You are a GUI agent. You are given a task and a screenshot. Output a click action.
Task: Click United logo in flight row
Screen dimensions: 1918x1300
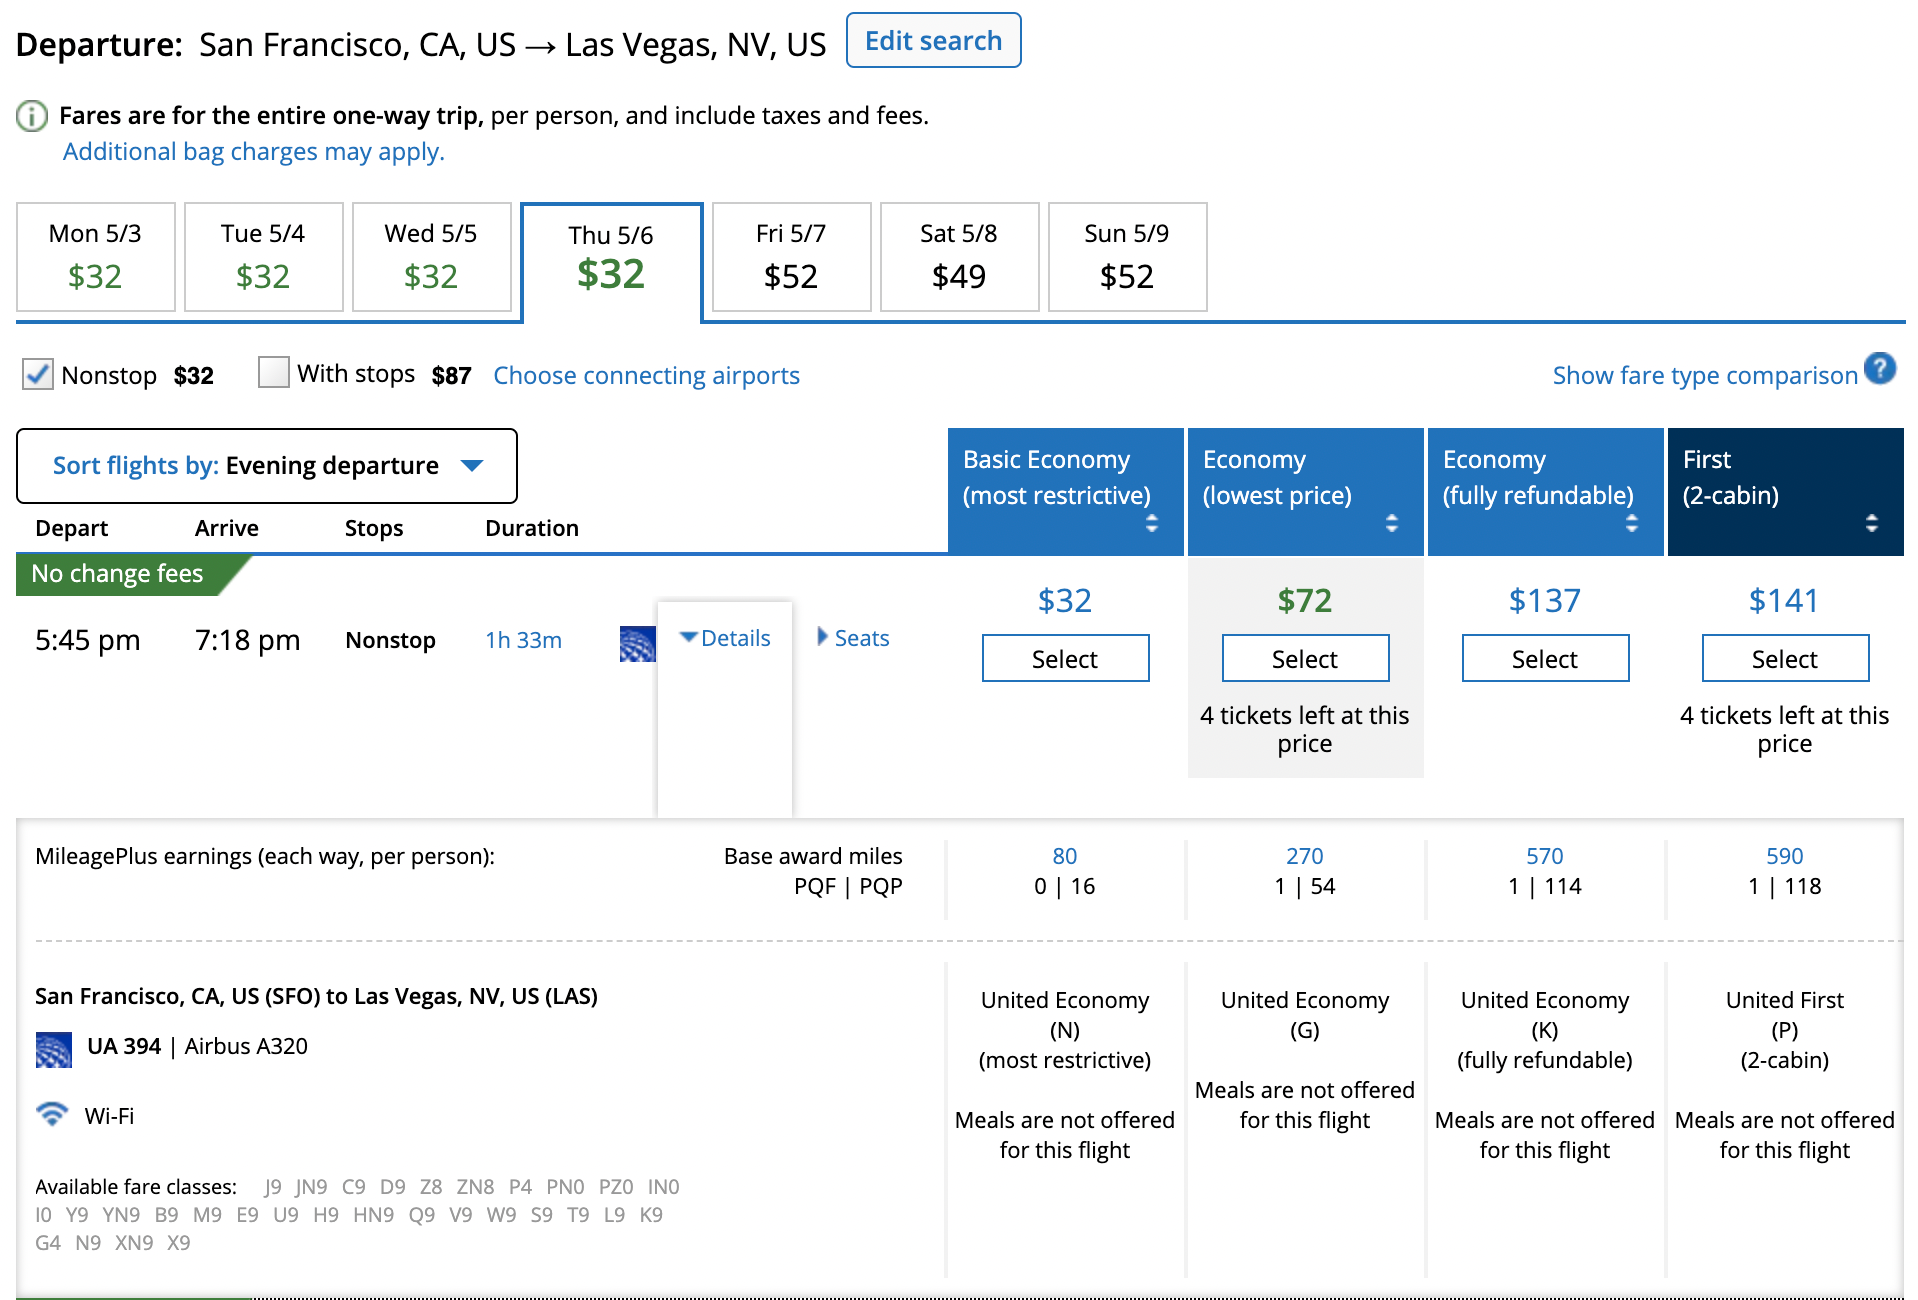click(x=637, y=643)
